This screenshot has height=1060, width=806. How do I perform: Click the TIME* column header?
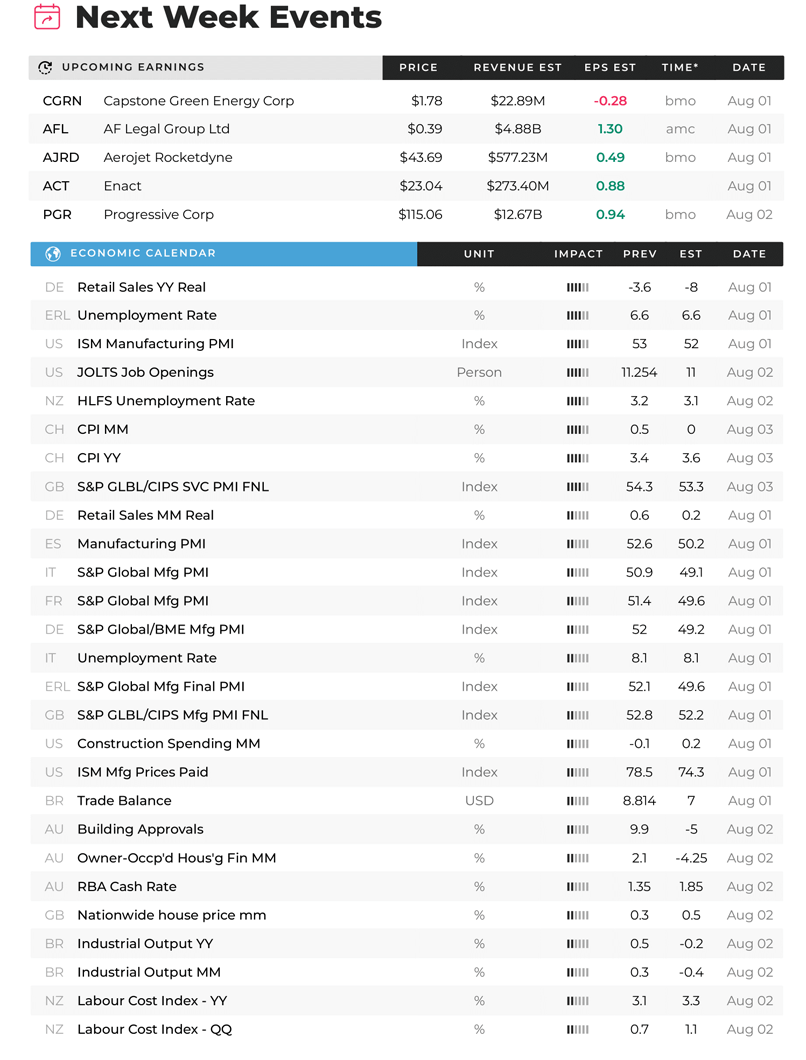point(680,68)
